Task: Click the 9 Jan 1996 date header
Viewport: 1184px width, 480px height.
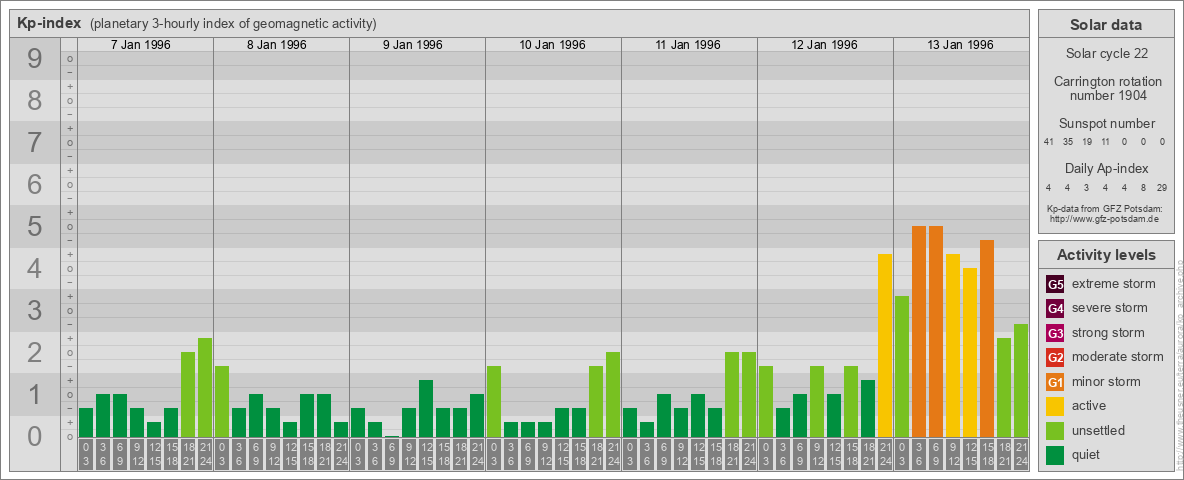Action: click(413, 45)
